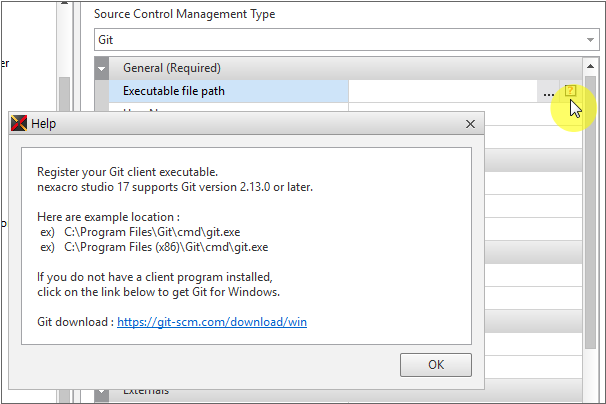This screenshot has width=606, height=404.
Task: Open the git-scm.com download link
Action: coord(211,322)
